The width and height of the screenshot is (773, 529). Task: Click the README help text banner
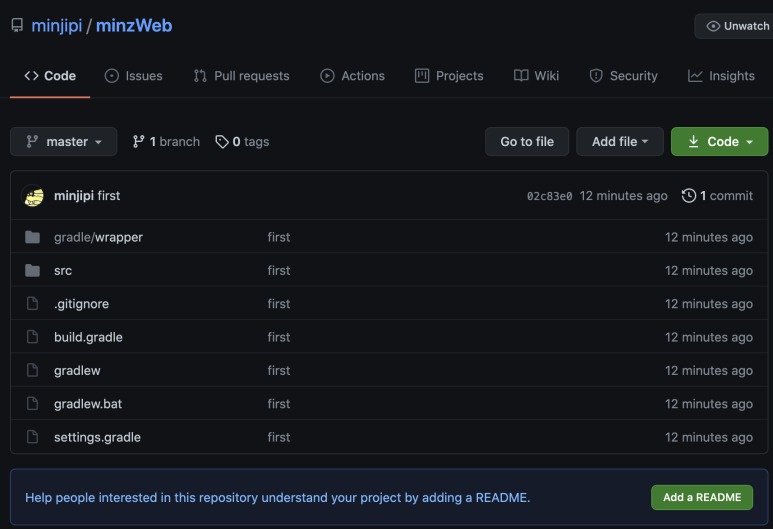(278, 497)
